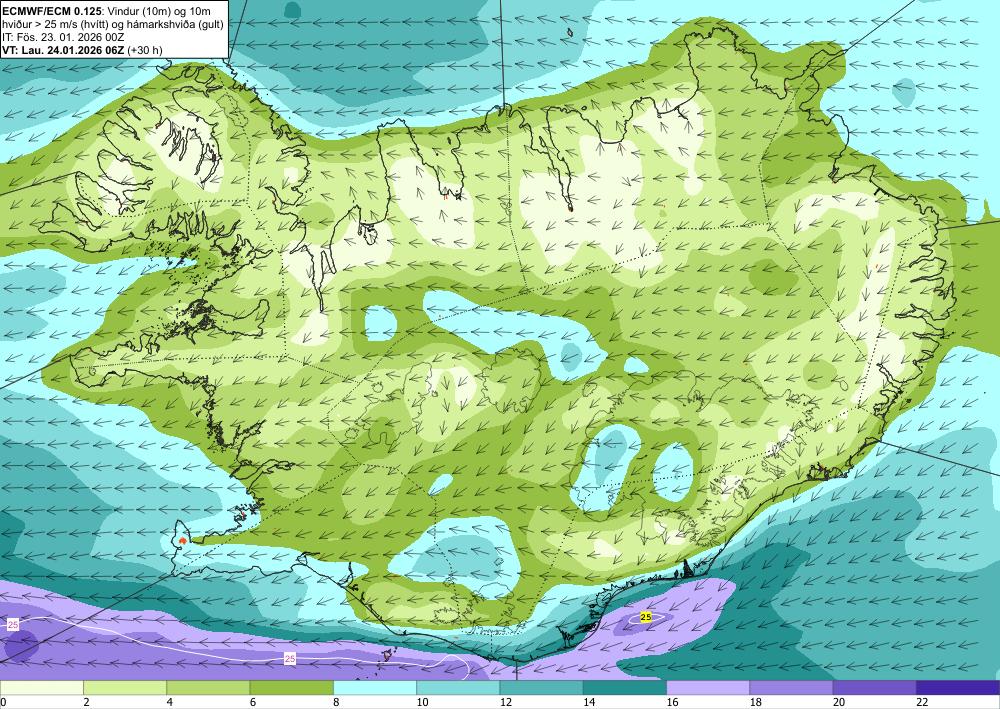Click the legend value '16'
Image resolution: width=1000 pixels, height=709 pixels.
(x=673, y=702)
